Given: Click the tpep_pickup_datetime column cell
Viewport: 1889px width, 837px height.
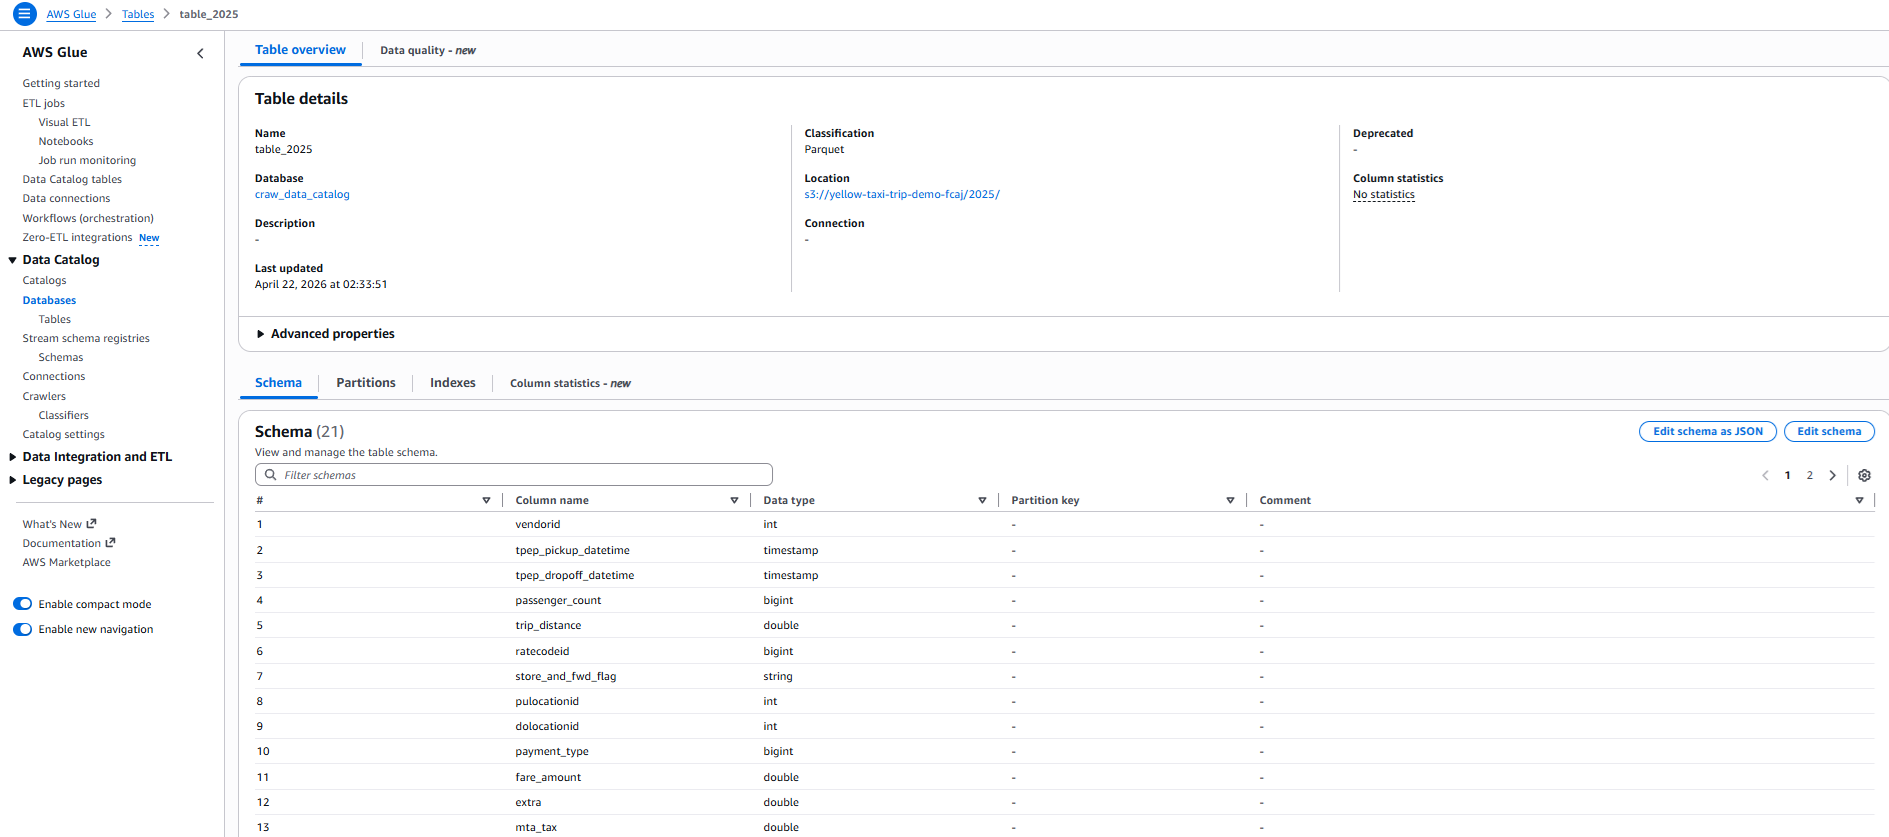Looking at the screenshot, I should coord(572,550).
